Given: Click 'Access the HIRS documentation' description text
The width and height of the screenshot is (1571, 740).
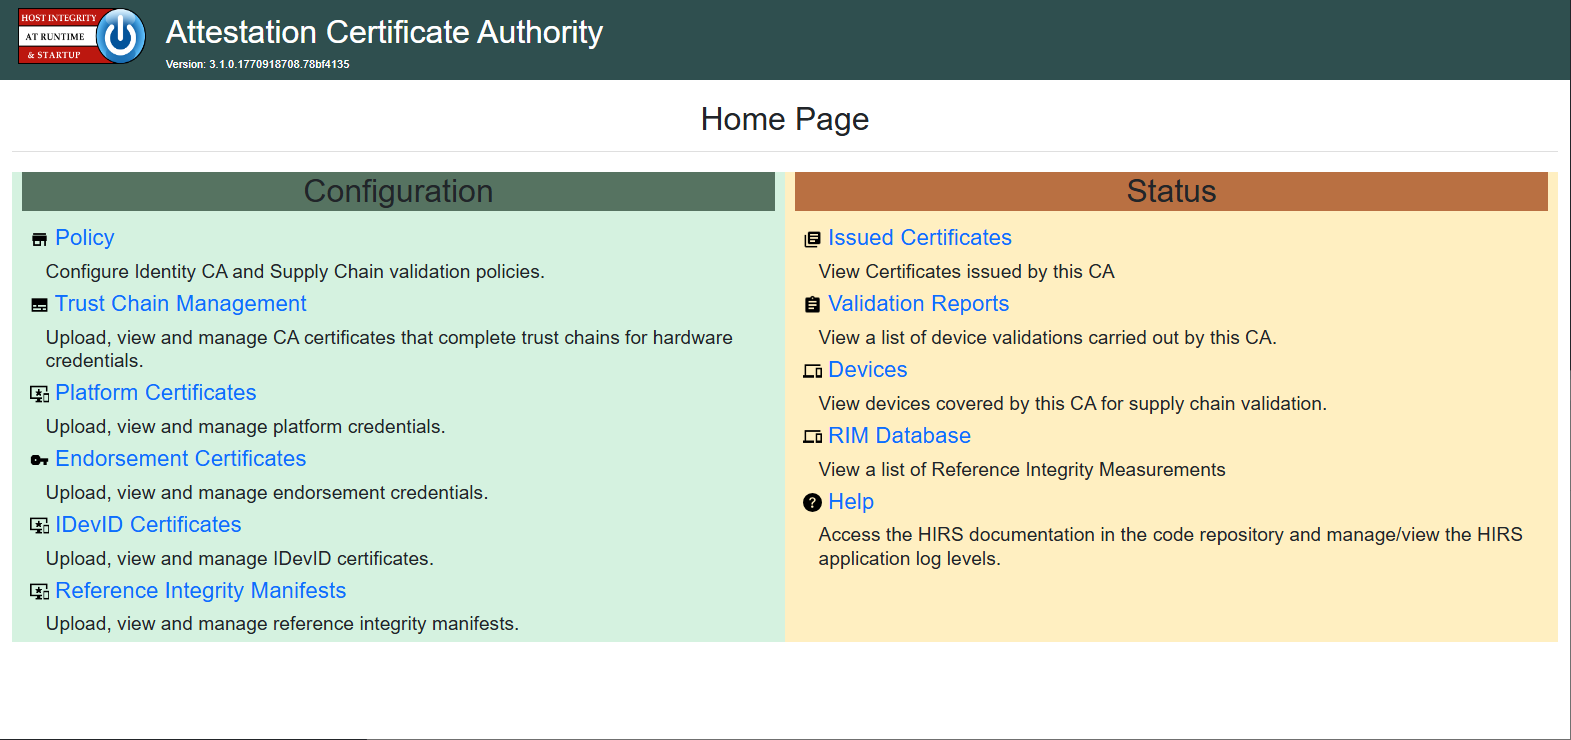Looking at the screenshot, I should [1170, 547].
